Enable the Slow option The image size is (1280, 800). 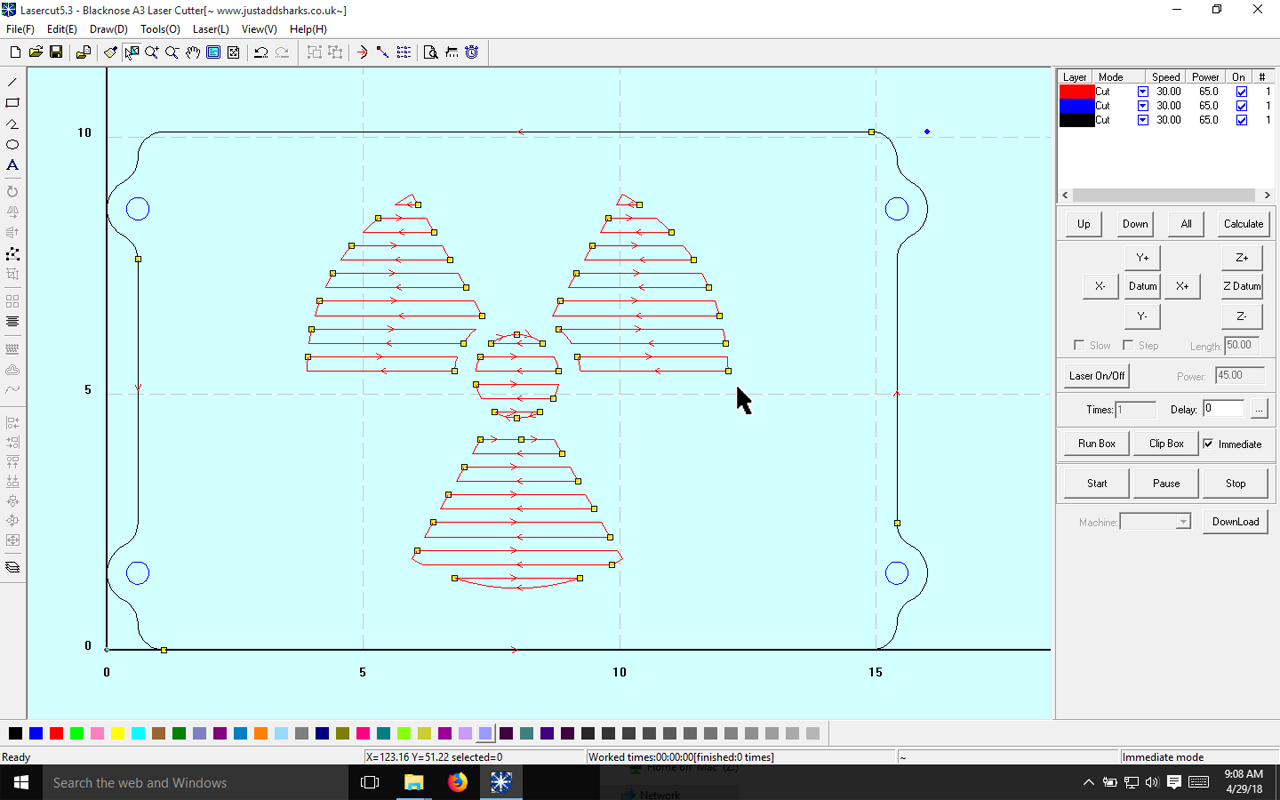[1078, 345]
